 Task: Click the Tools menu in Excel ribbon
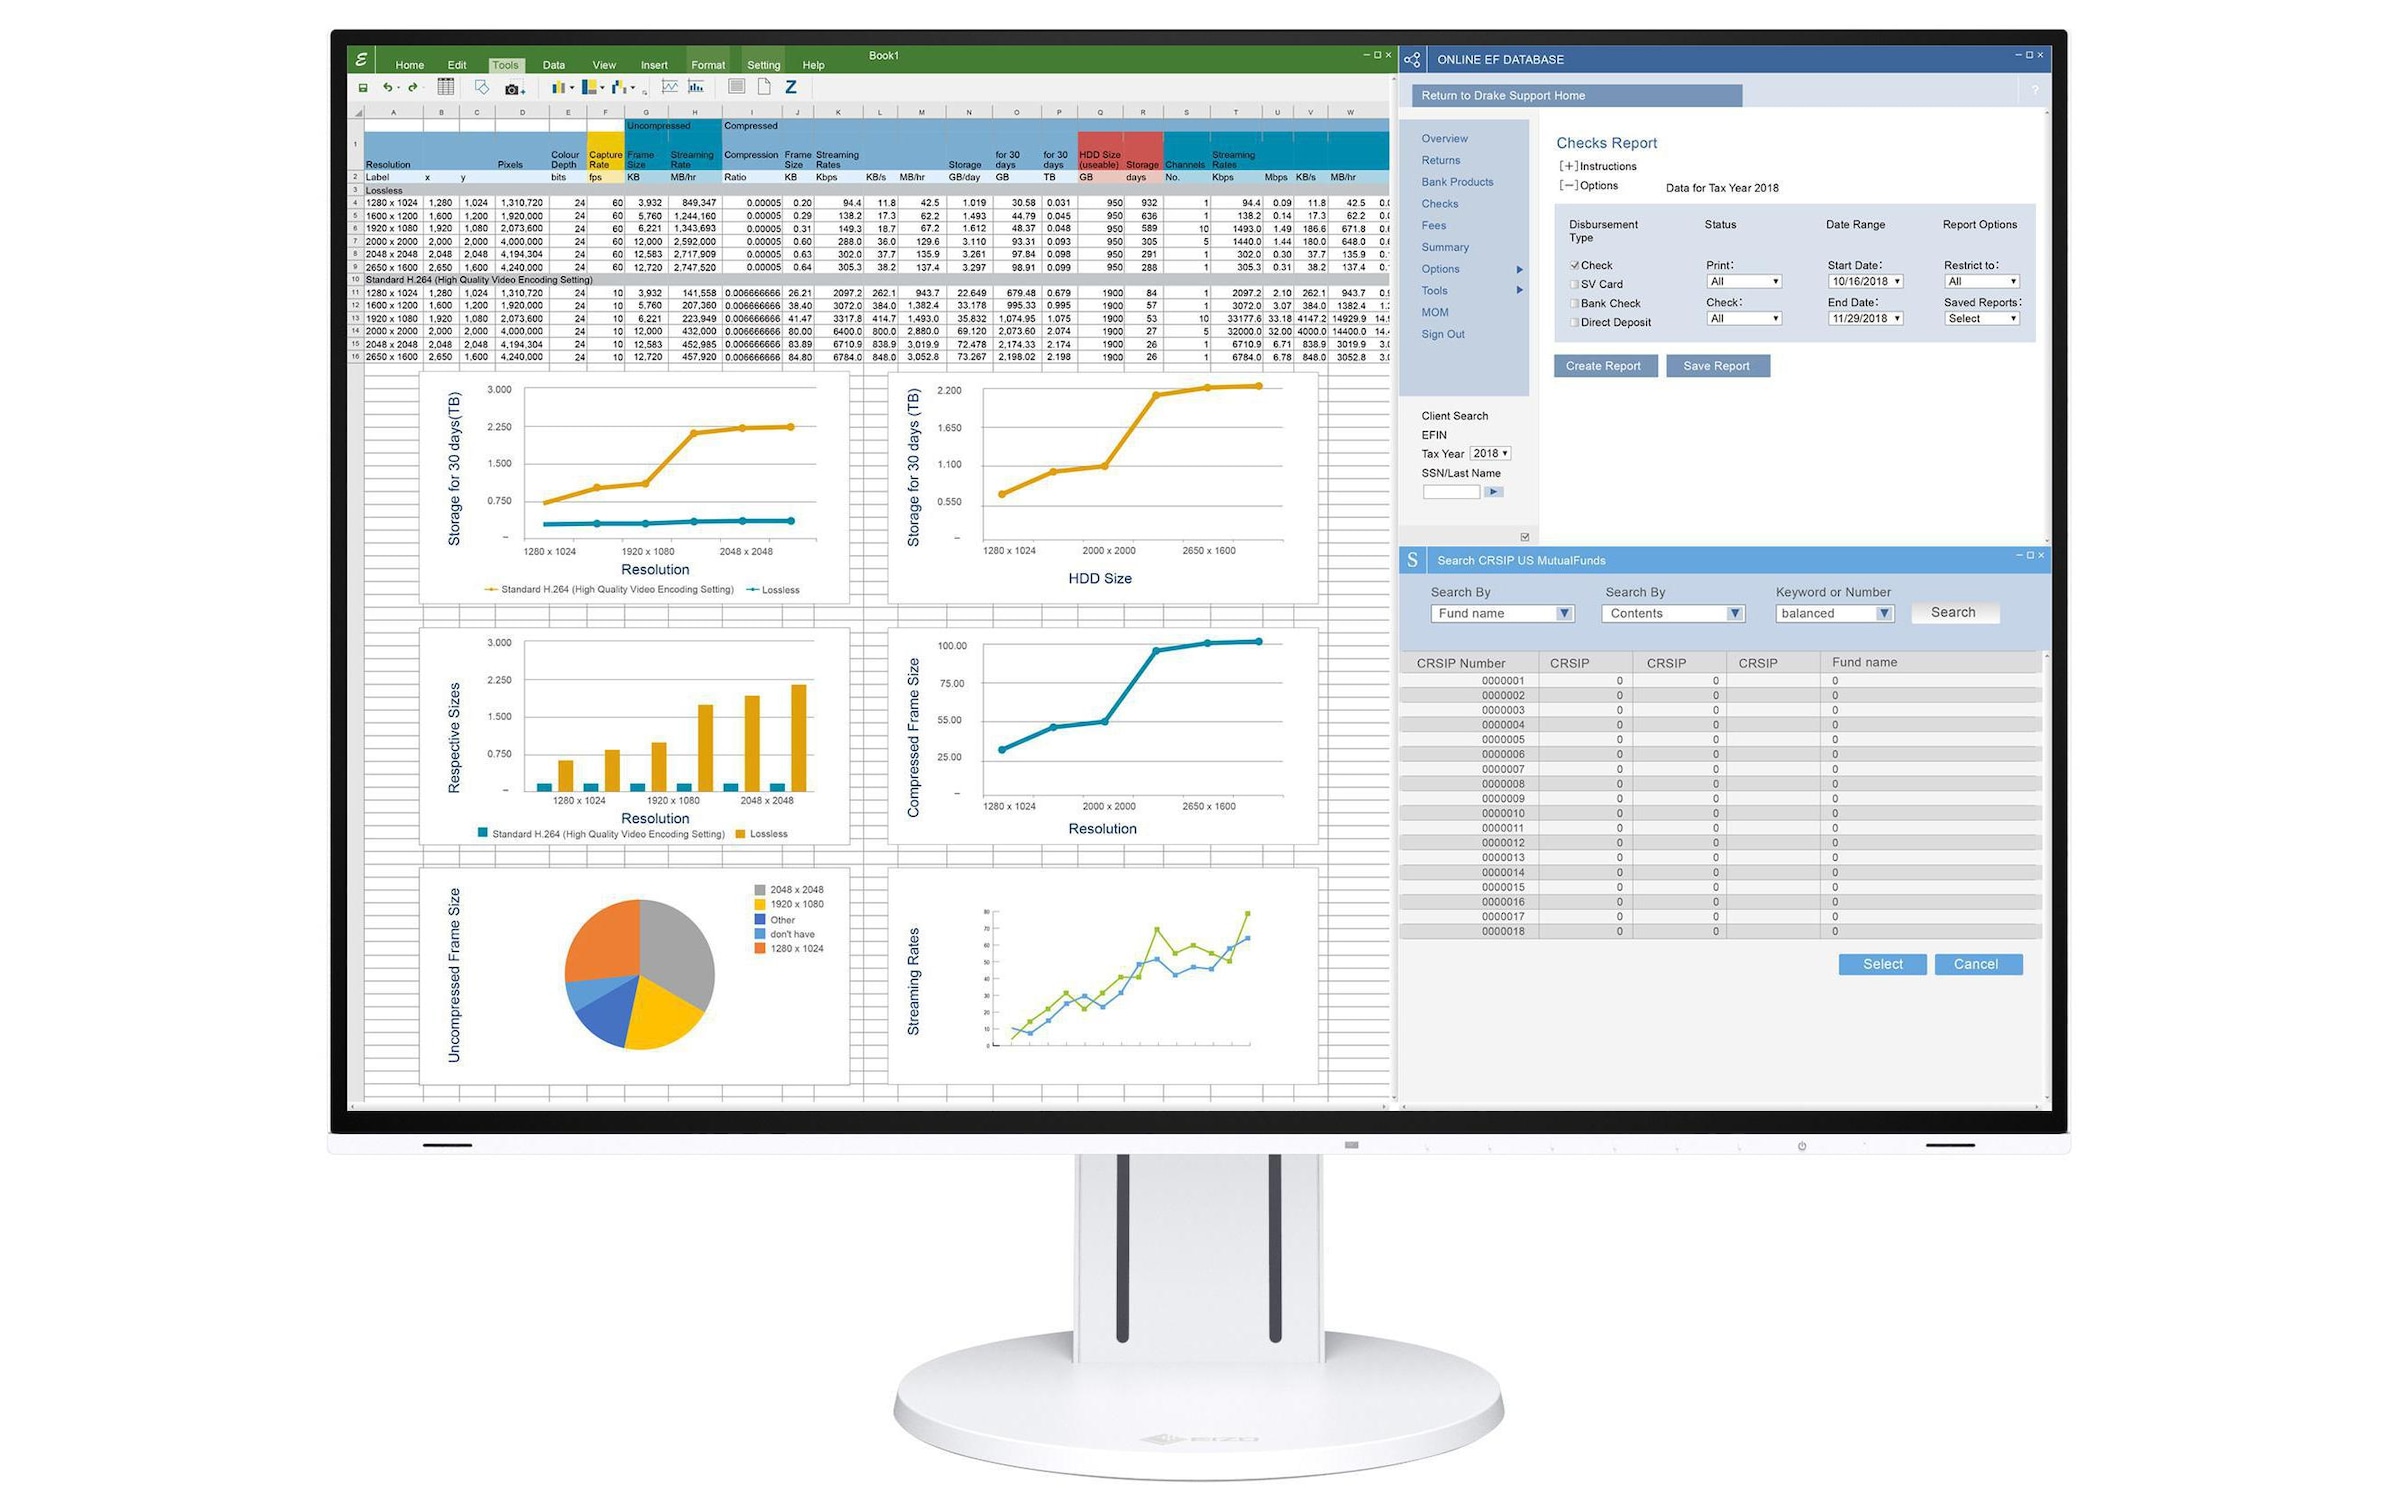click(504, 66)
